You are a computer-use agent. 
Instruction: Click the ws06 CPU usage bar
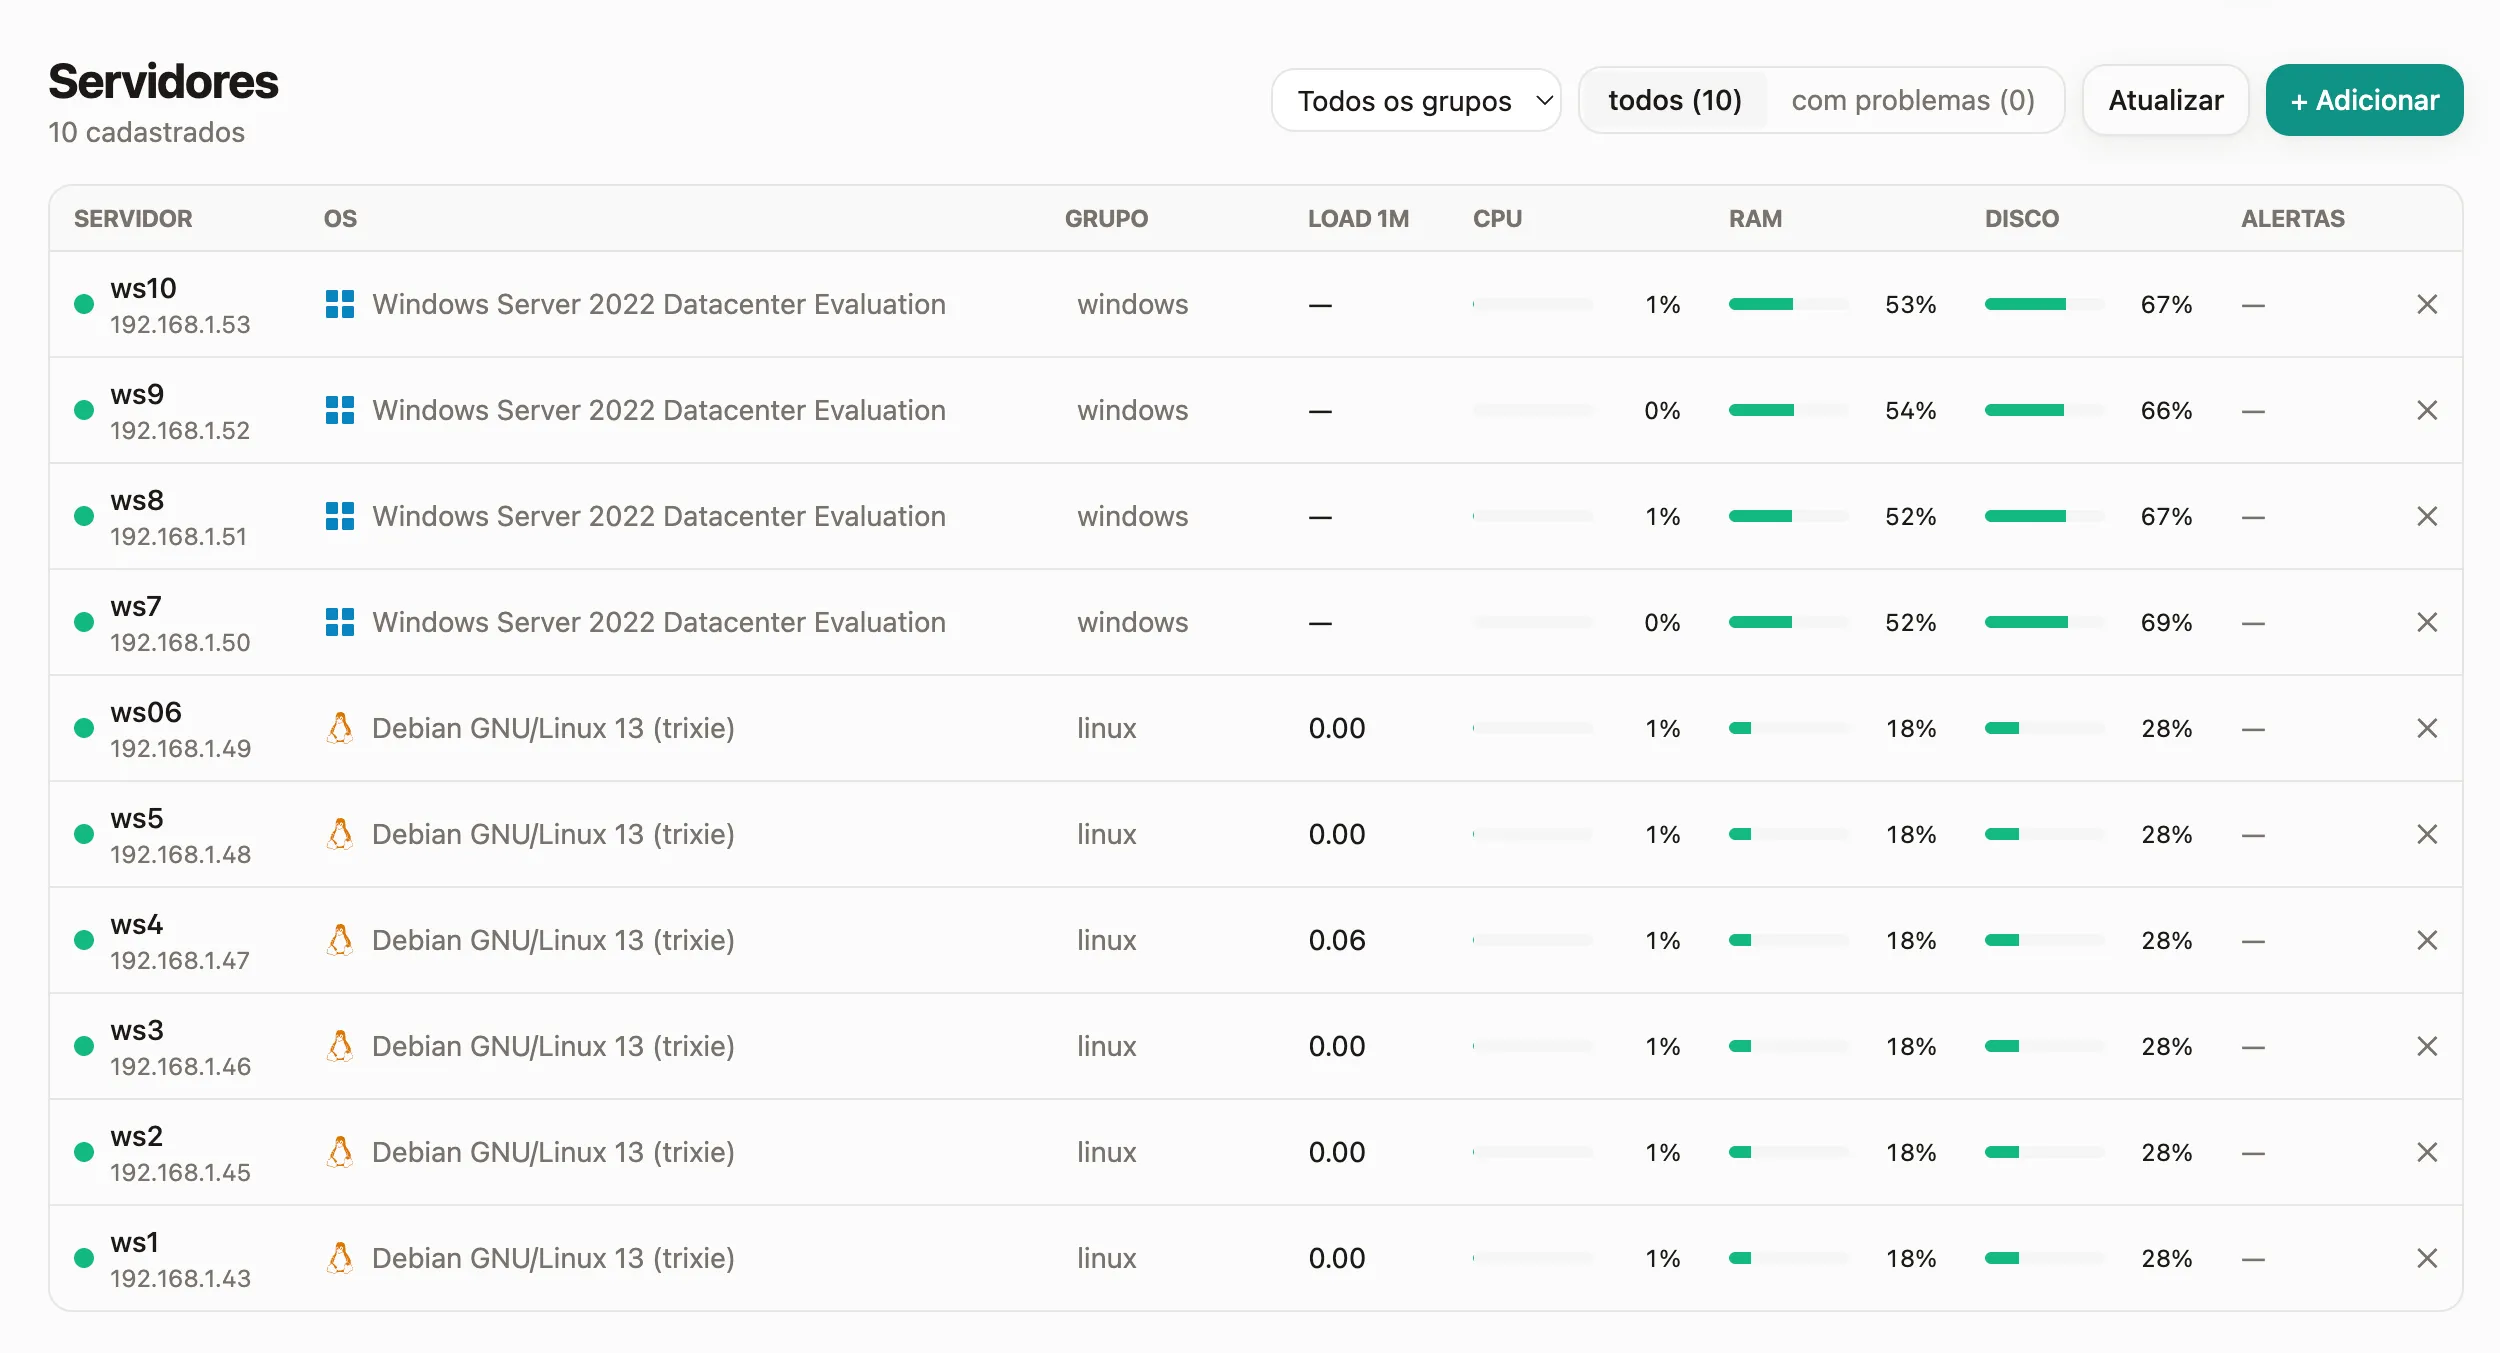coord(1532,728)
